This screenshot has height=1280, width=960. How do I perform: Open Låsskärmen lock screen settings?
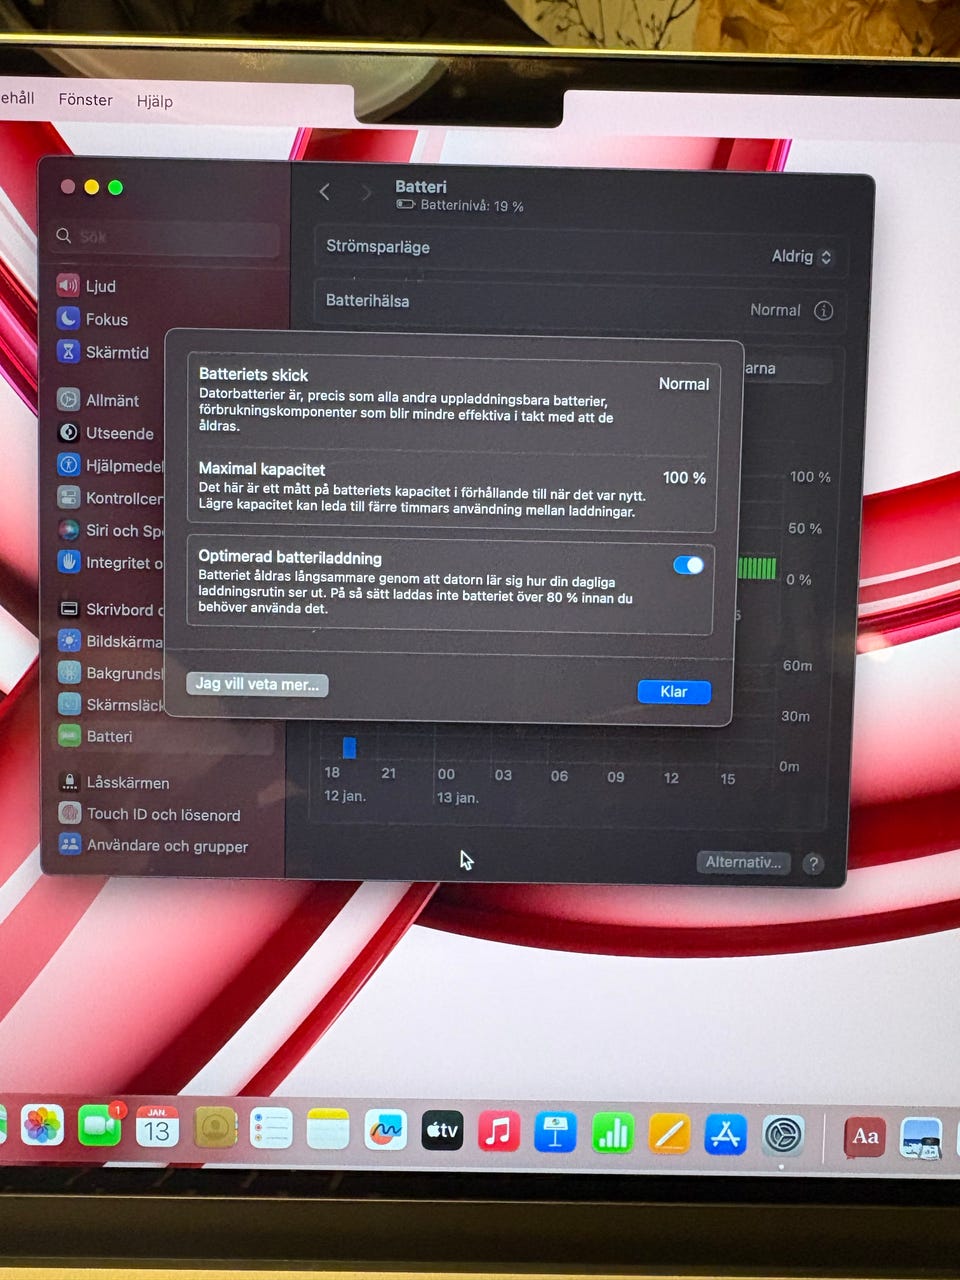point(126,782)
